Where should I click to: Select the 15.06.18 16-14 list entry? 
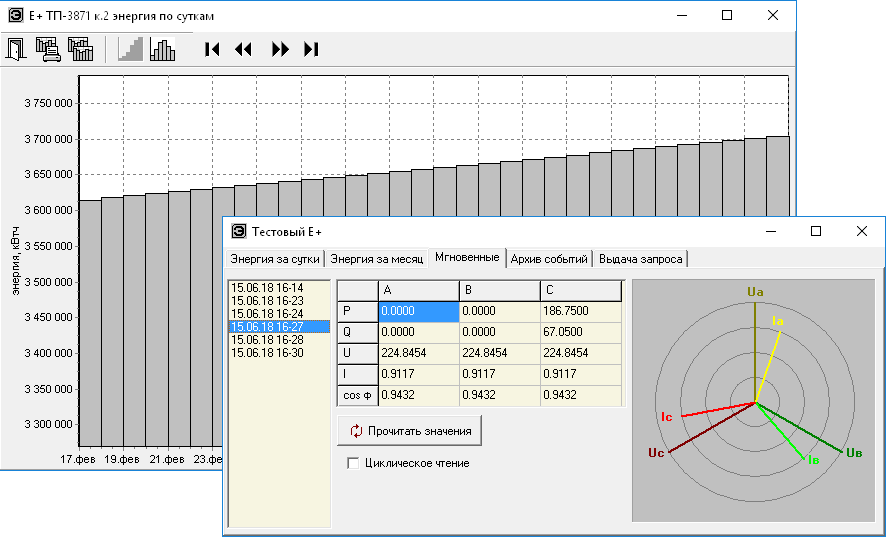tap(267, 288)
